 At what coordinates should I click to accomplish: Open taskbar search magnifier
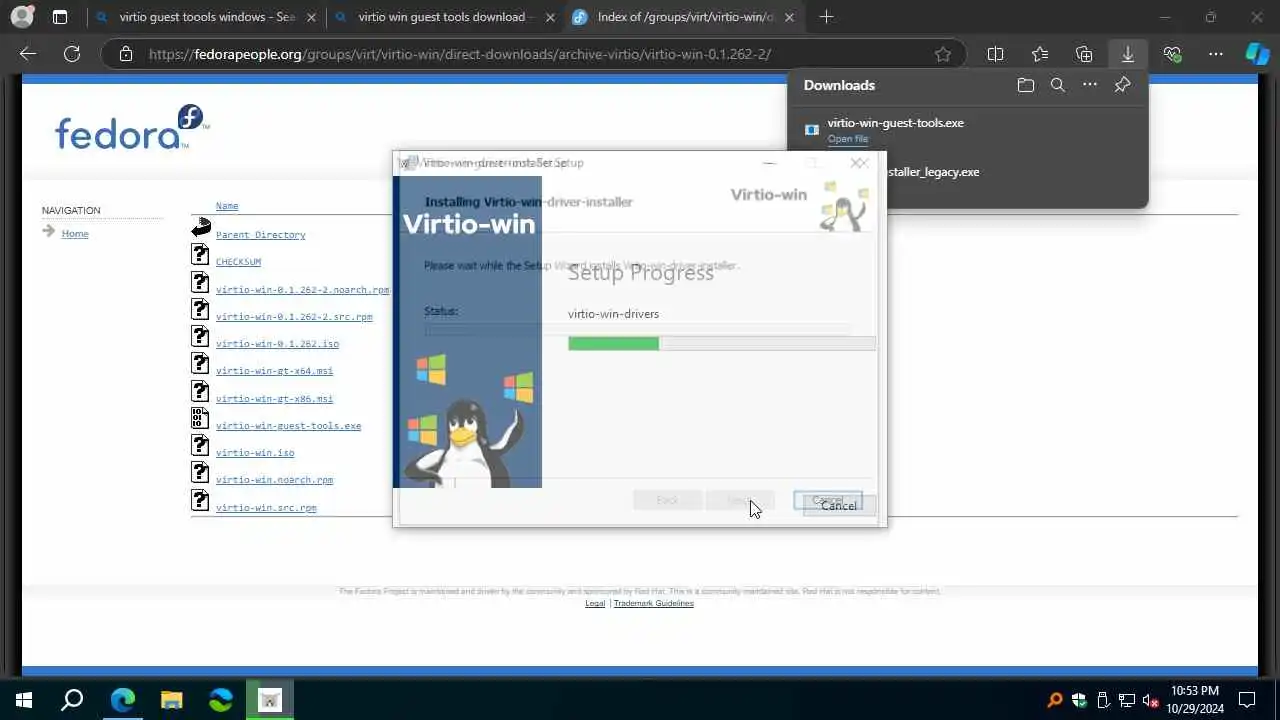coord(72,700)
